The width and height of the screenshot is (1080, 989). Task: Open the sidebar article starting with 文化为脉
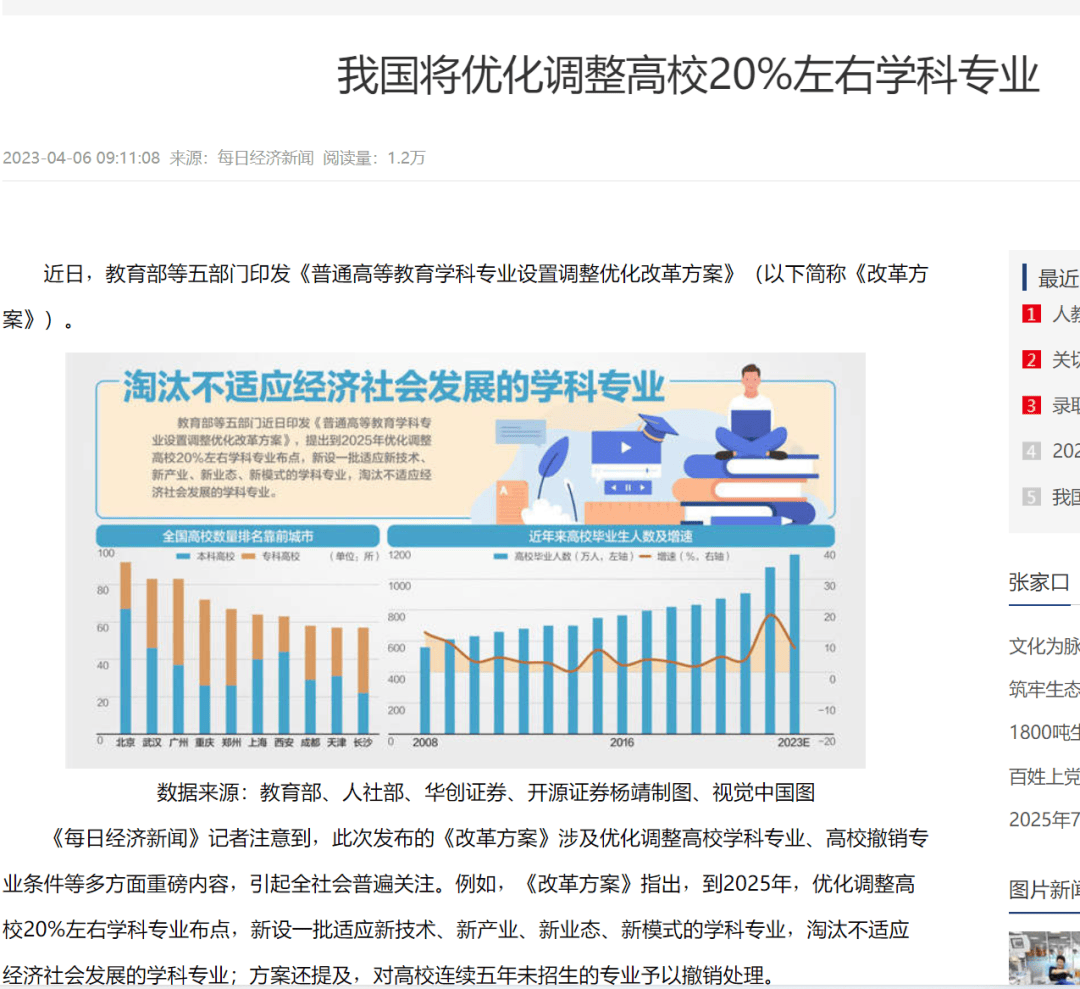1044,646
